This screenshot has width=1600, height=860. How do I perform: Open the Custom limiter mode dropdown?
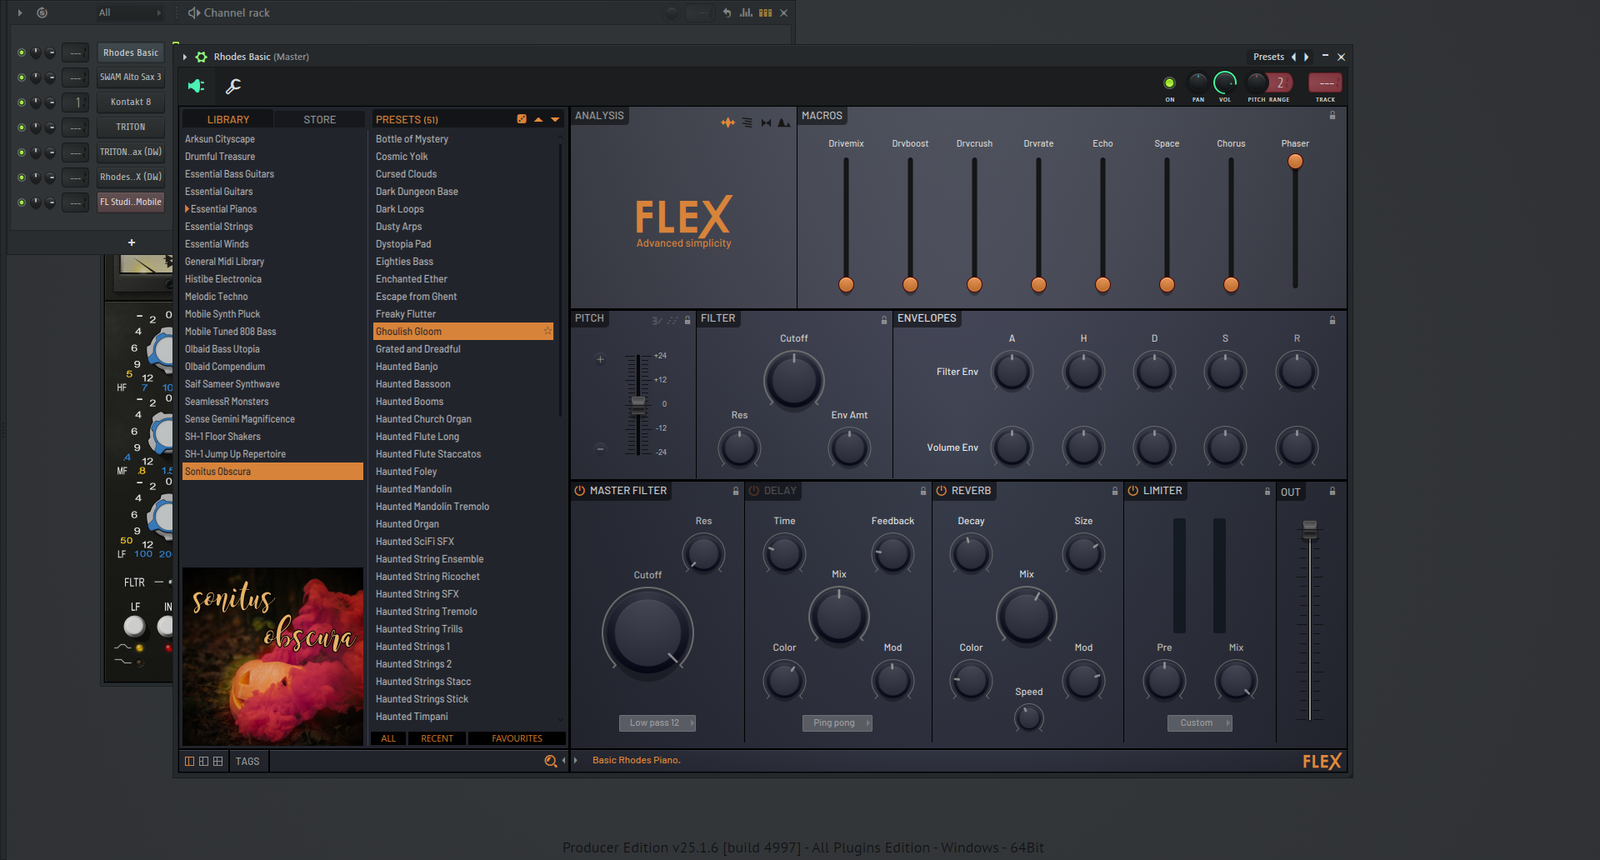pos(1199,723)
